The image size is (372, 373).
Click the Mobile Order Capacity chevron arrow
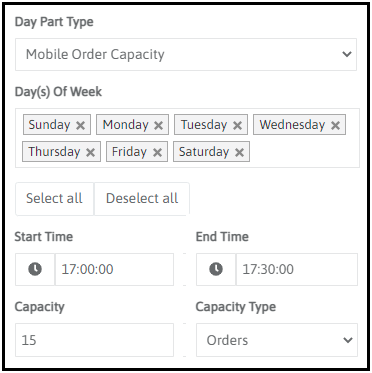(347, 54)
